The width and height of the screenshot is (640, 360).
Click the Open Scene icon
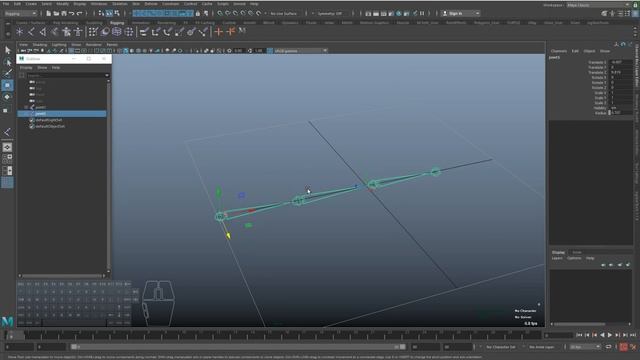pyautogui.click(x=56, y=13)
